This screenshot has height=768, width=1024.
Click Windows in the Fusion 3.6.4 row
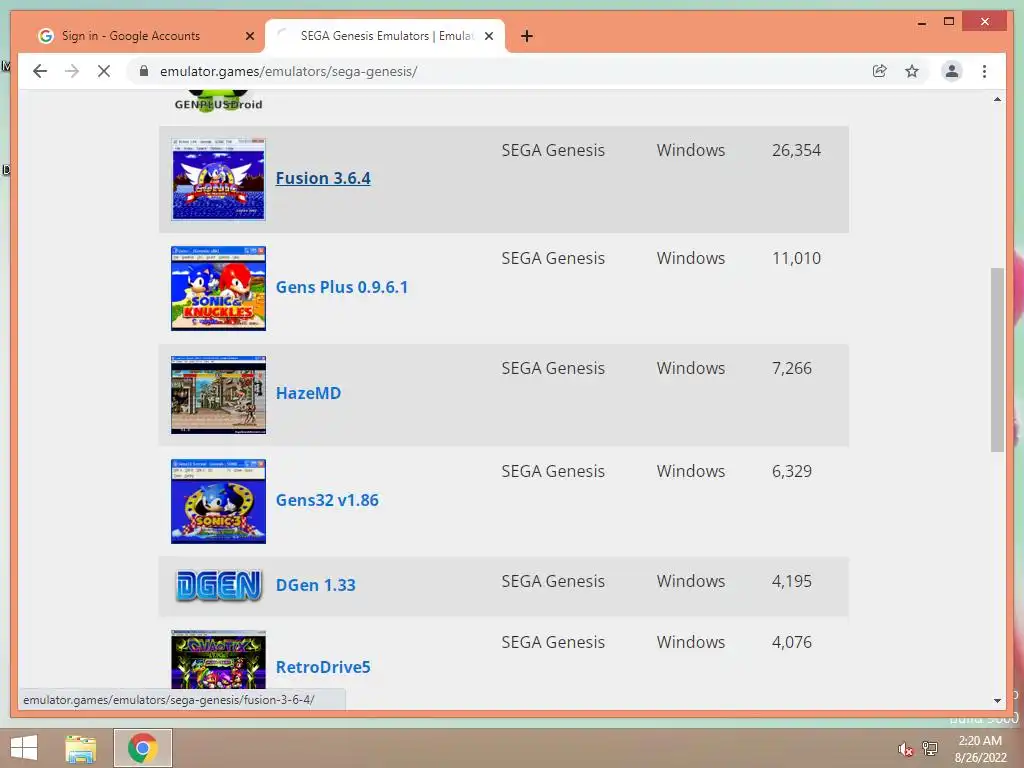[x=691, y=150]
